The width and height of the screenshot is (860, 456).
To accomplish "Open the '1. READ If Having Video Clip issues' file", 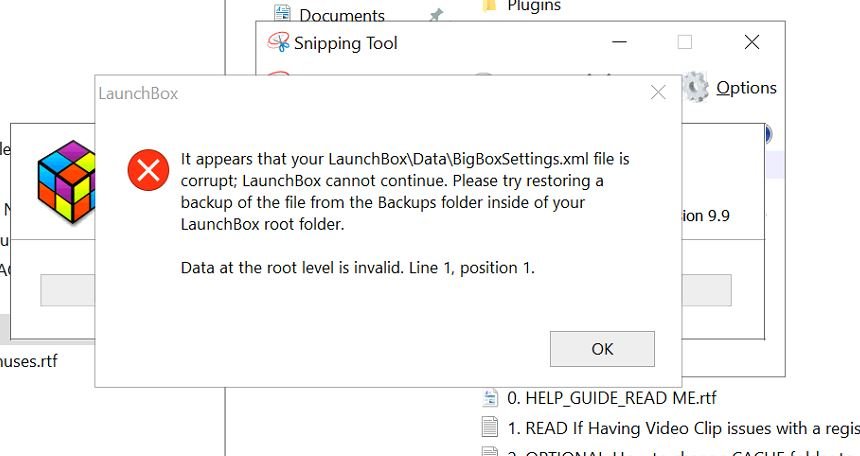I will click(x=680, y=428).
